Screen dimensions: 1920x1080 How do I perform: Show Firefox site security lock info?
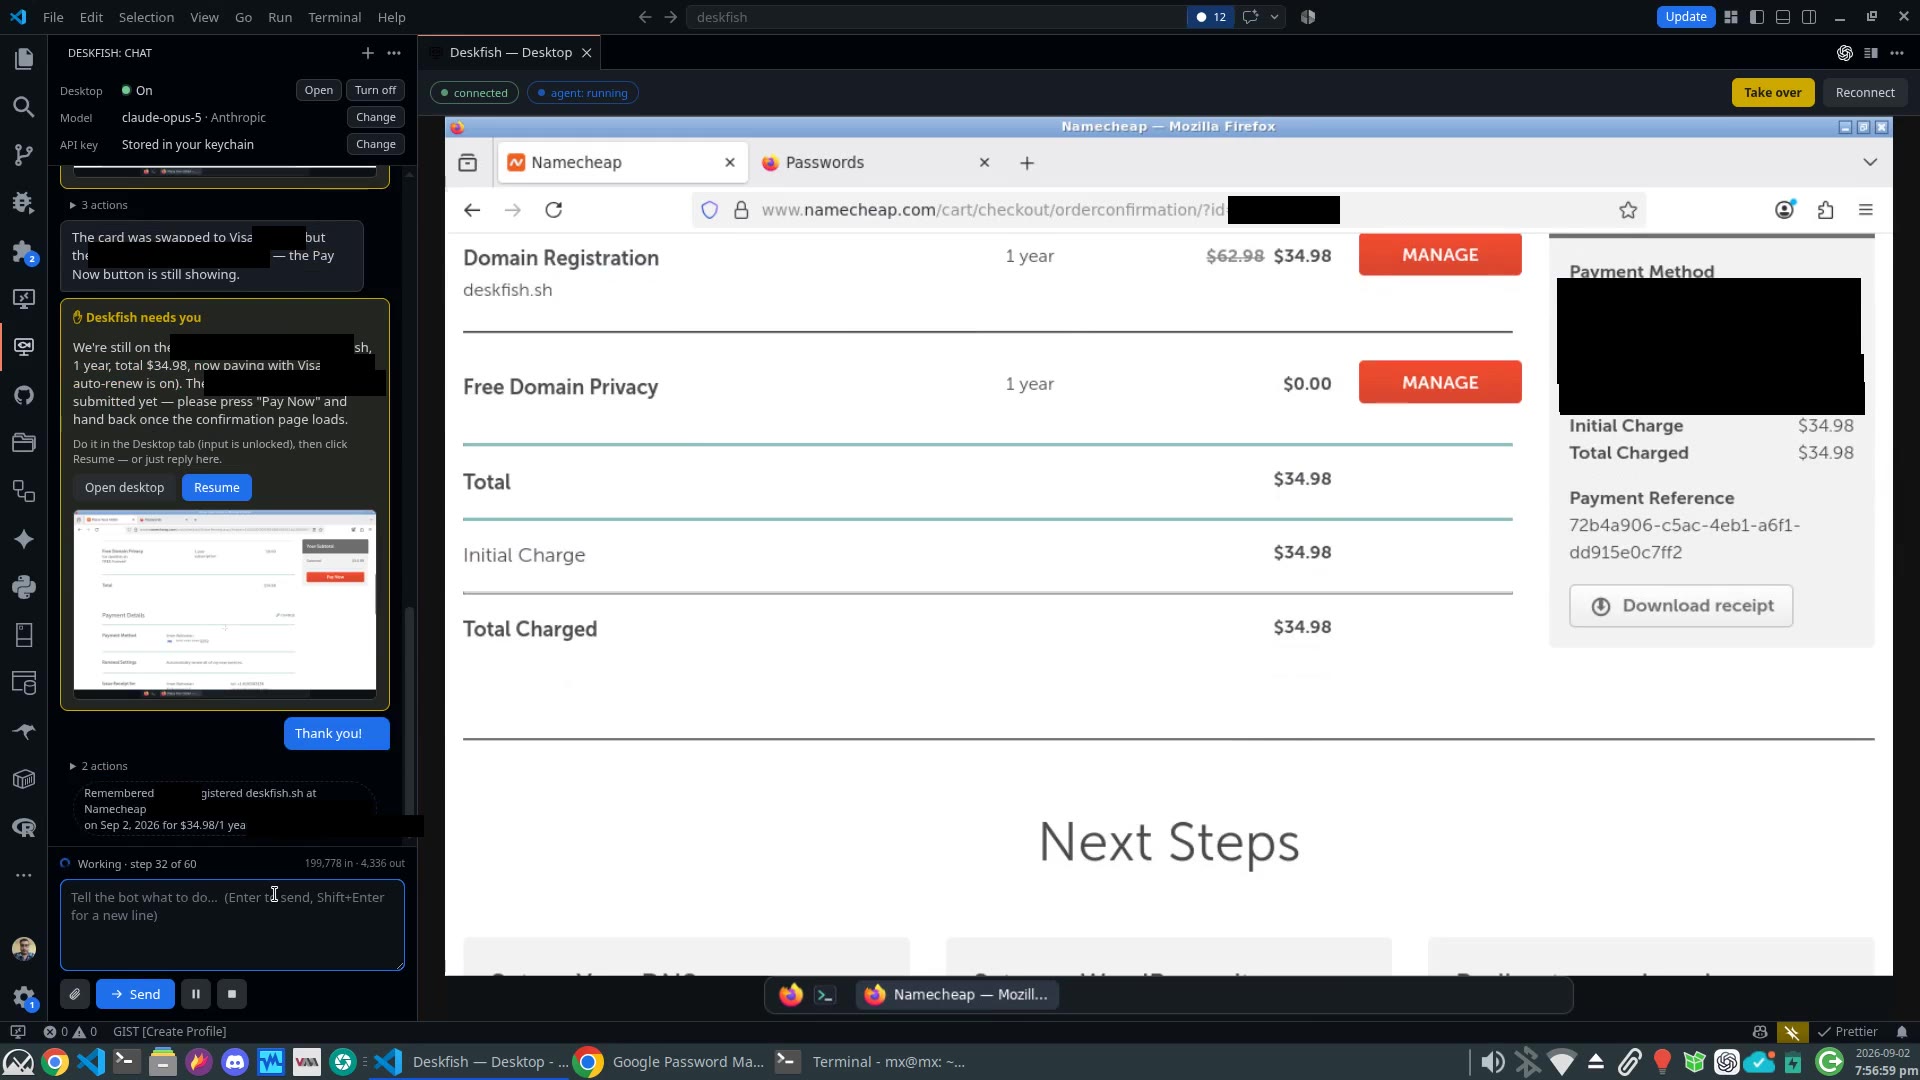coord(741,210)
